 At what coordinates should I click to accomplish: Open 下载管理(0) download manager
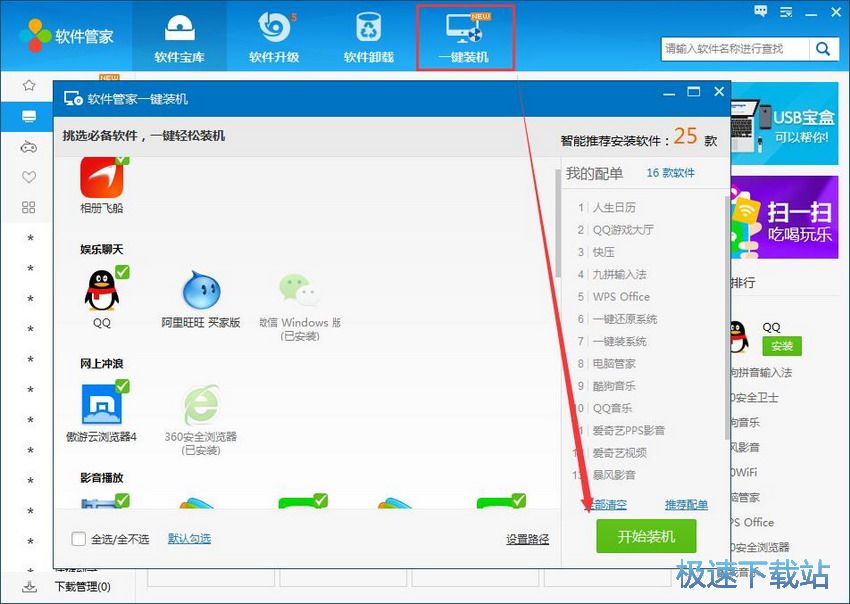82,587
